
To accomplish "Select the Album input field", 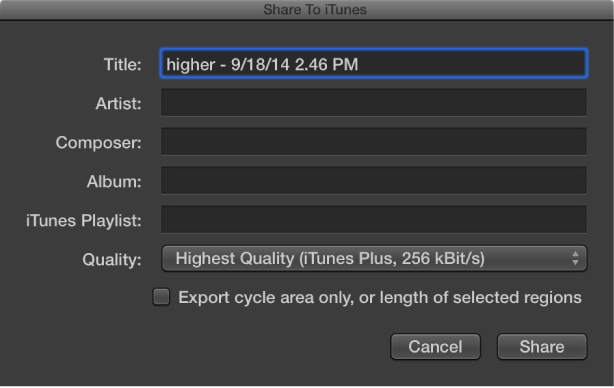I will pyautogui.click(x=374, y=180).
